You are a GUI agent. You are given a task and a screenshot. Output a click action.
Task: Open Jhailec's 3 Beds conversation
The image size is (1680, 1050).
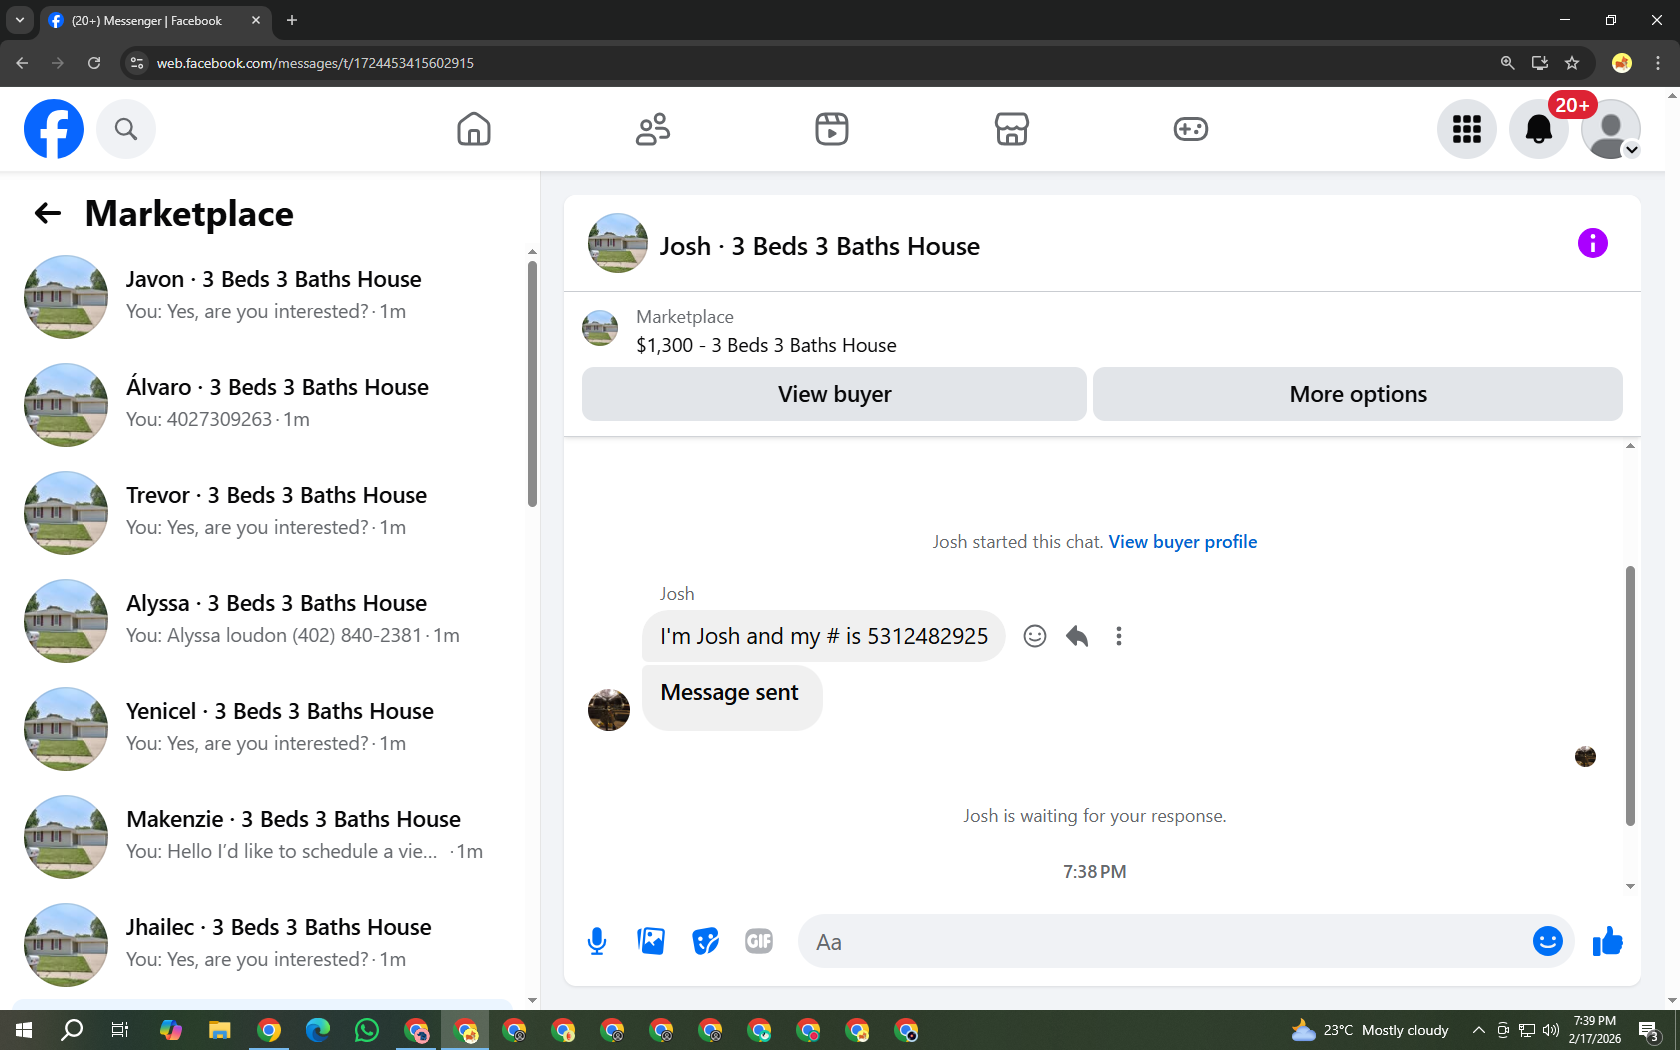pos(270,944)
